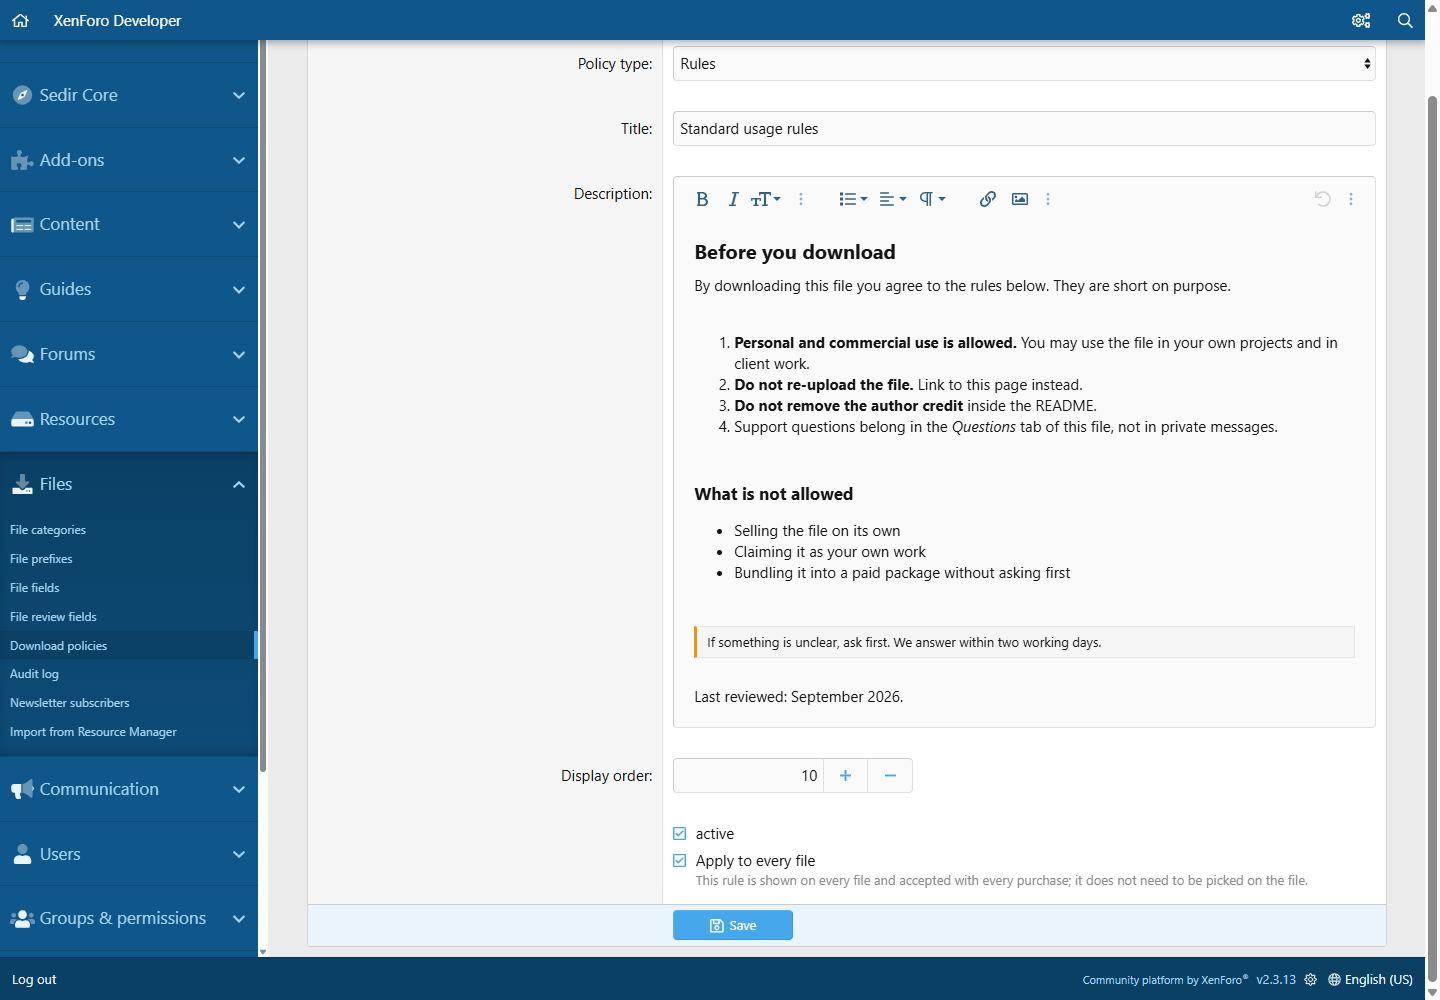Open the paragraph format dropdown
This screenshot has width=1440, height=1000.
coord(932,199)
